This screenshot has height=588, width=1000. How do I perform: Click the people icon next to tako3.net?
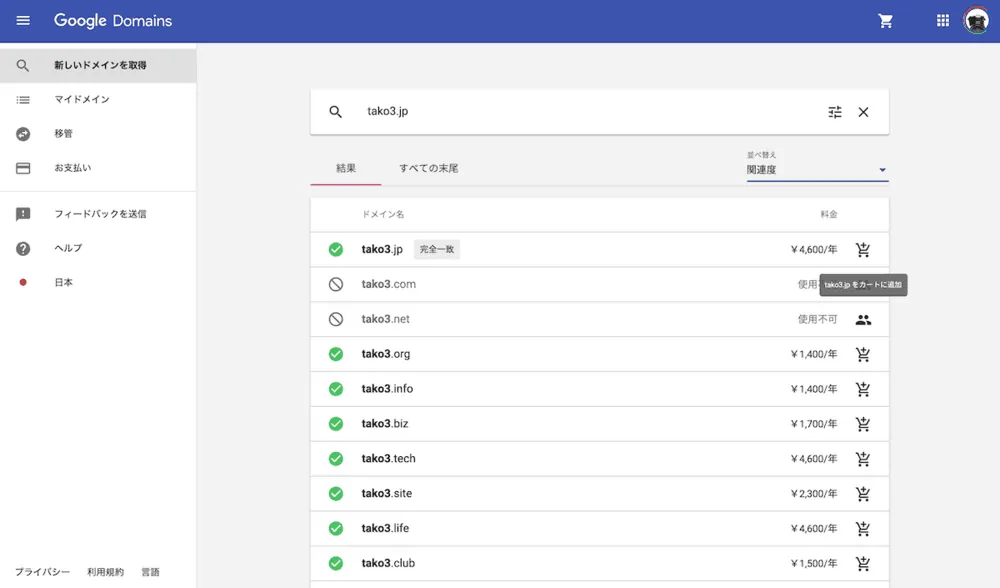tap(863, 319)
